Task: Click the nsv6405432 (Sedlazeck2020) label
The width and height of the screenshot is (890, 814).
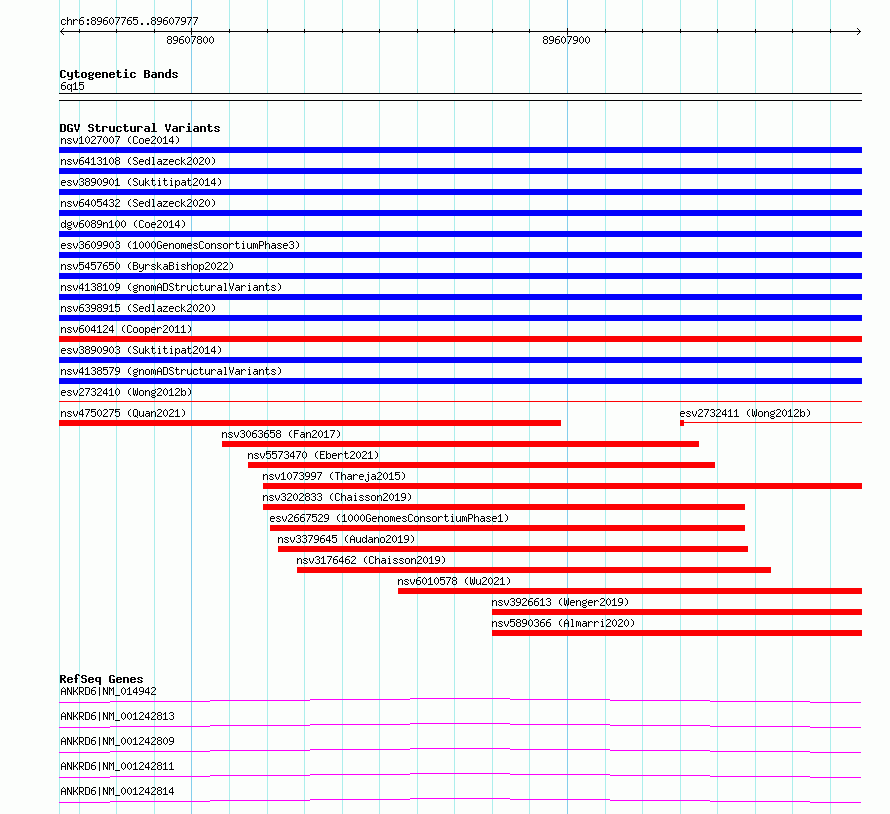Action: (x=138, y=203)
